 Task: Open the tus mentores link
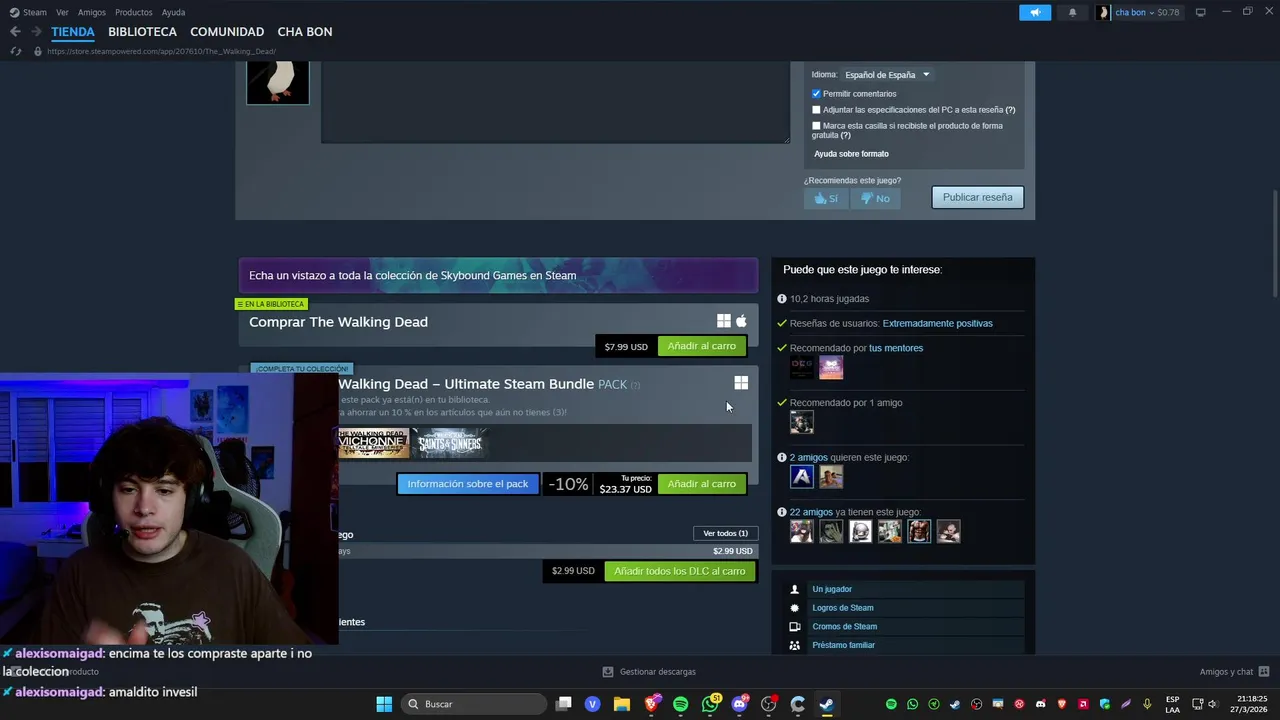pyautogui.click(x=896, y=348)
